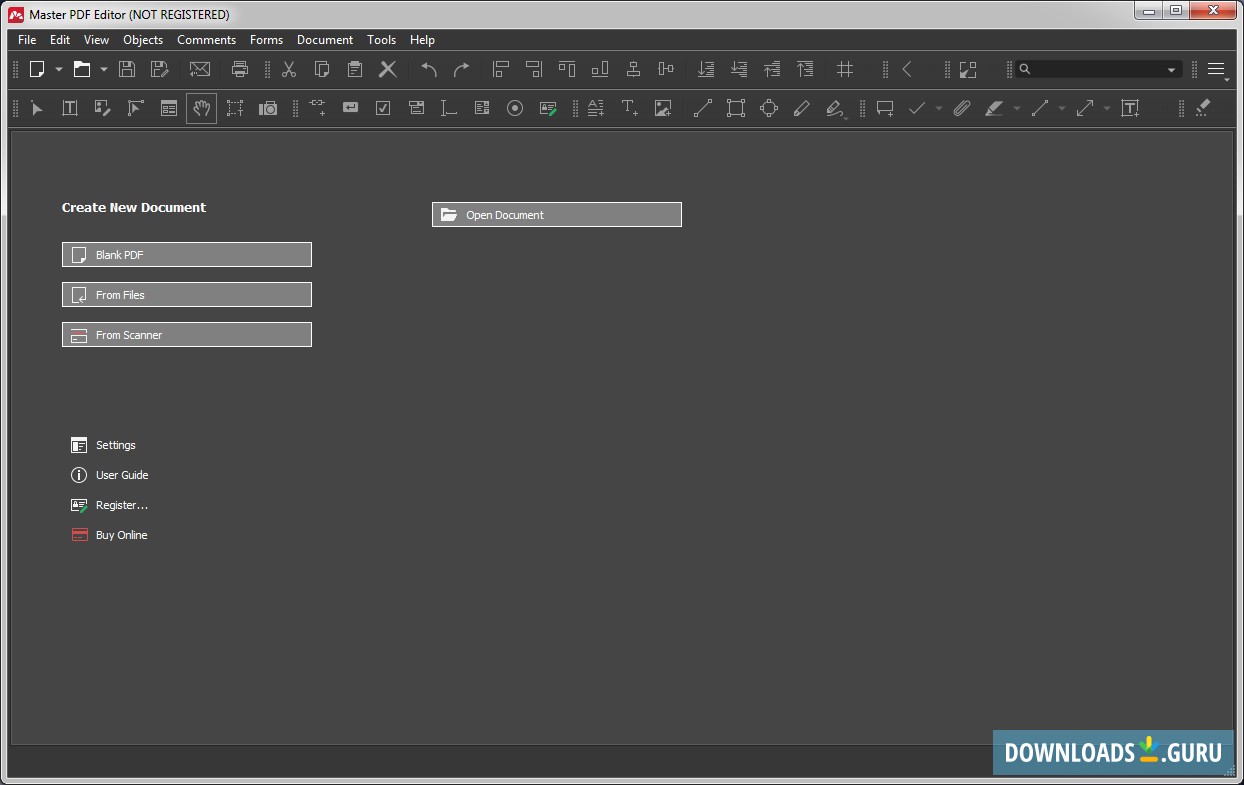
Task: Select the Edit Forms tool
Action: click(169, 108)
